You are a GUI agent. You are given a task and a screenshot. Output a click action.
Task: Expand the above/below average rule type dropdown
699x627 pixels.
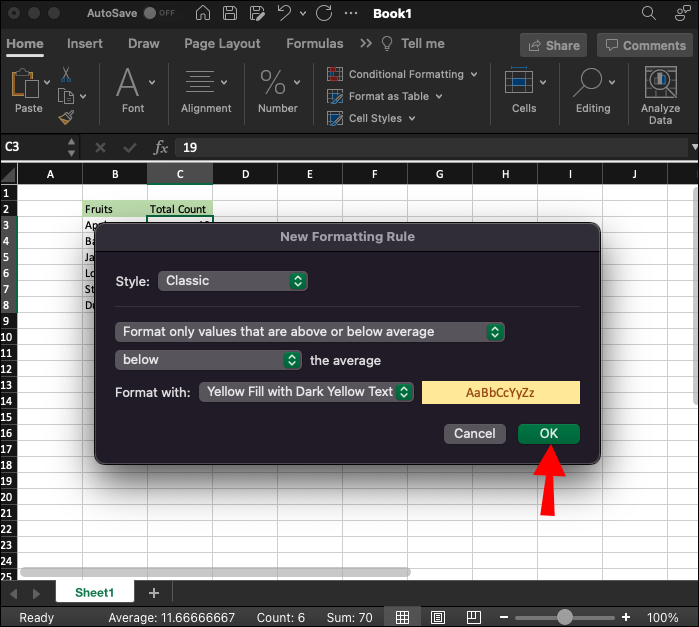[310, 331]
